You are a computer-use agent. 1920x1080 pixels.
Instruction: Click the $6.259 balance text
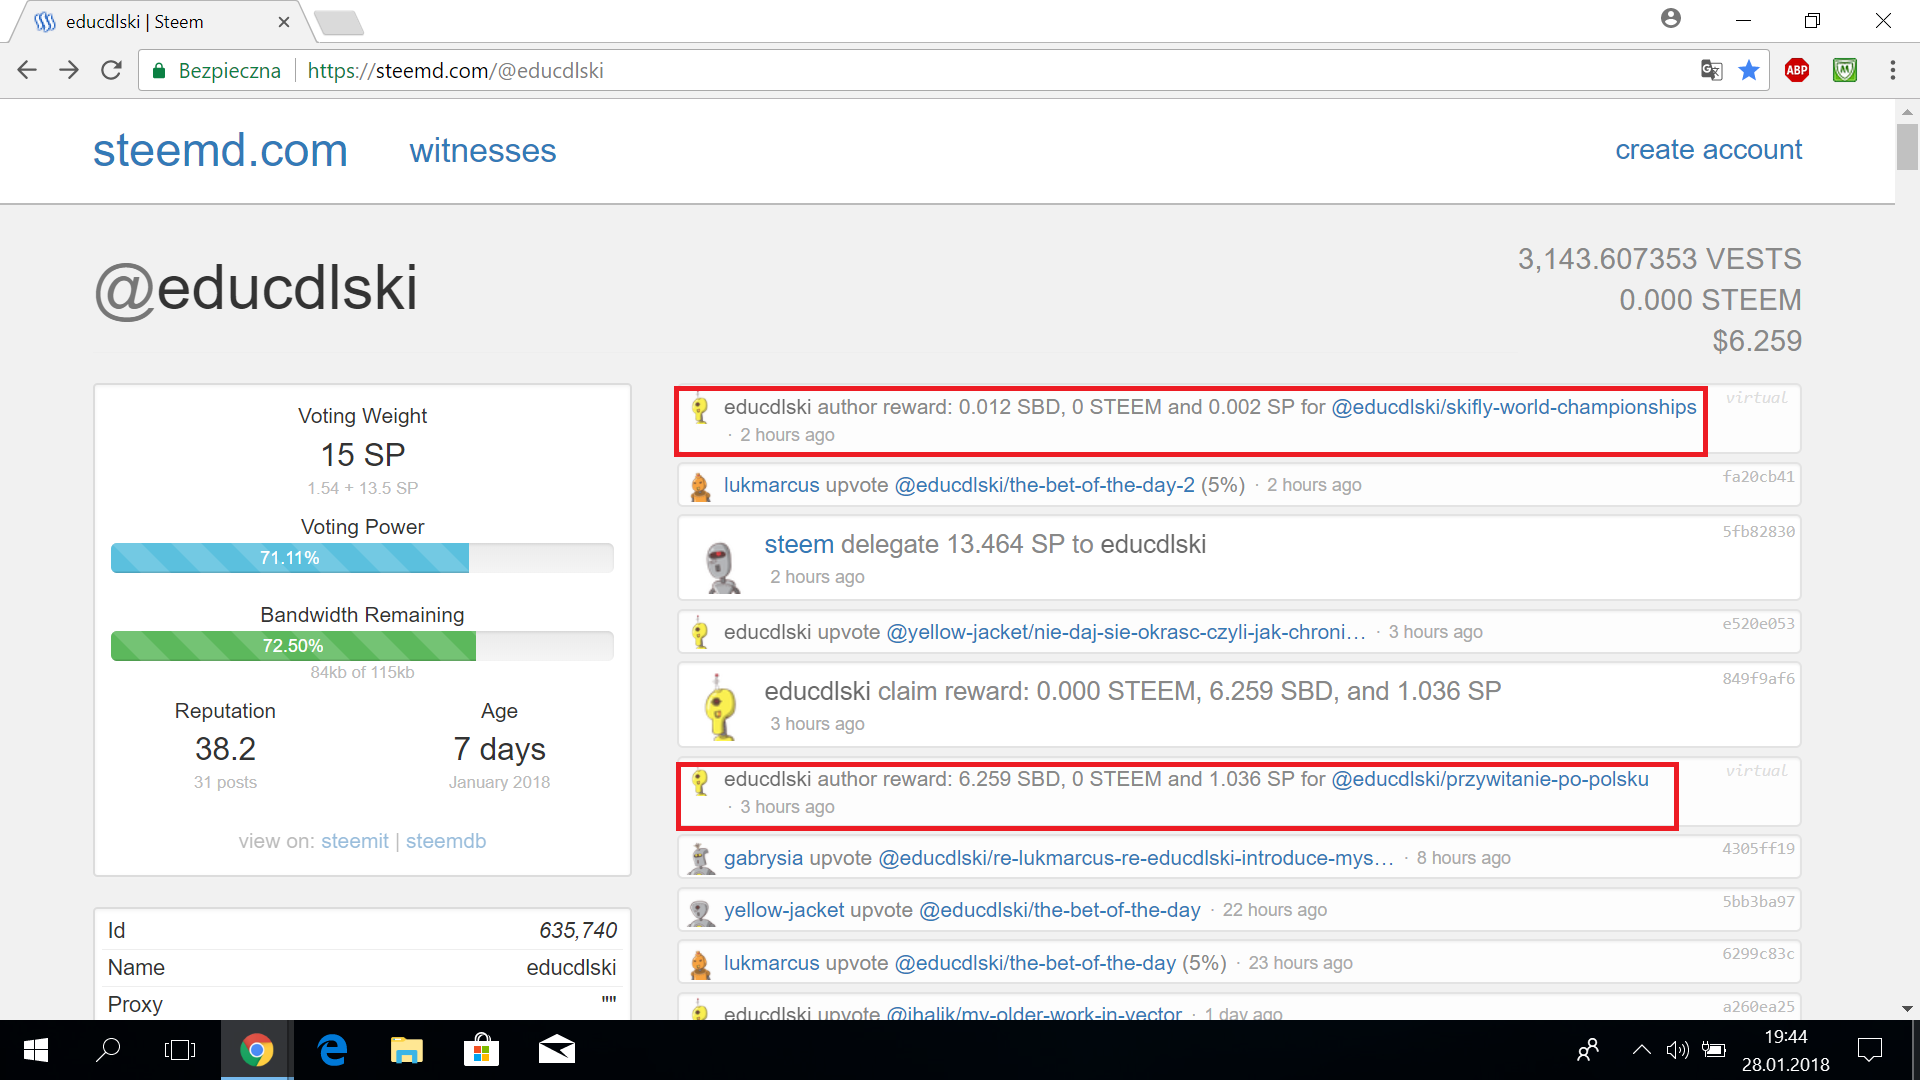1757,341
